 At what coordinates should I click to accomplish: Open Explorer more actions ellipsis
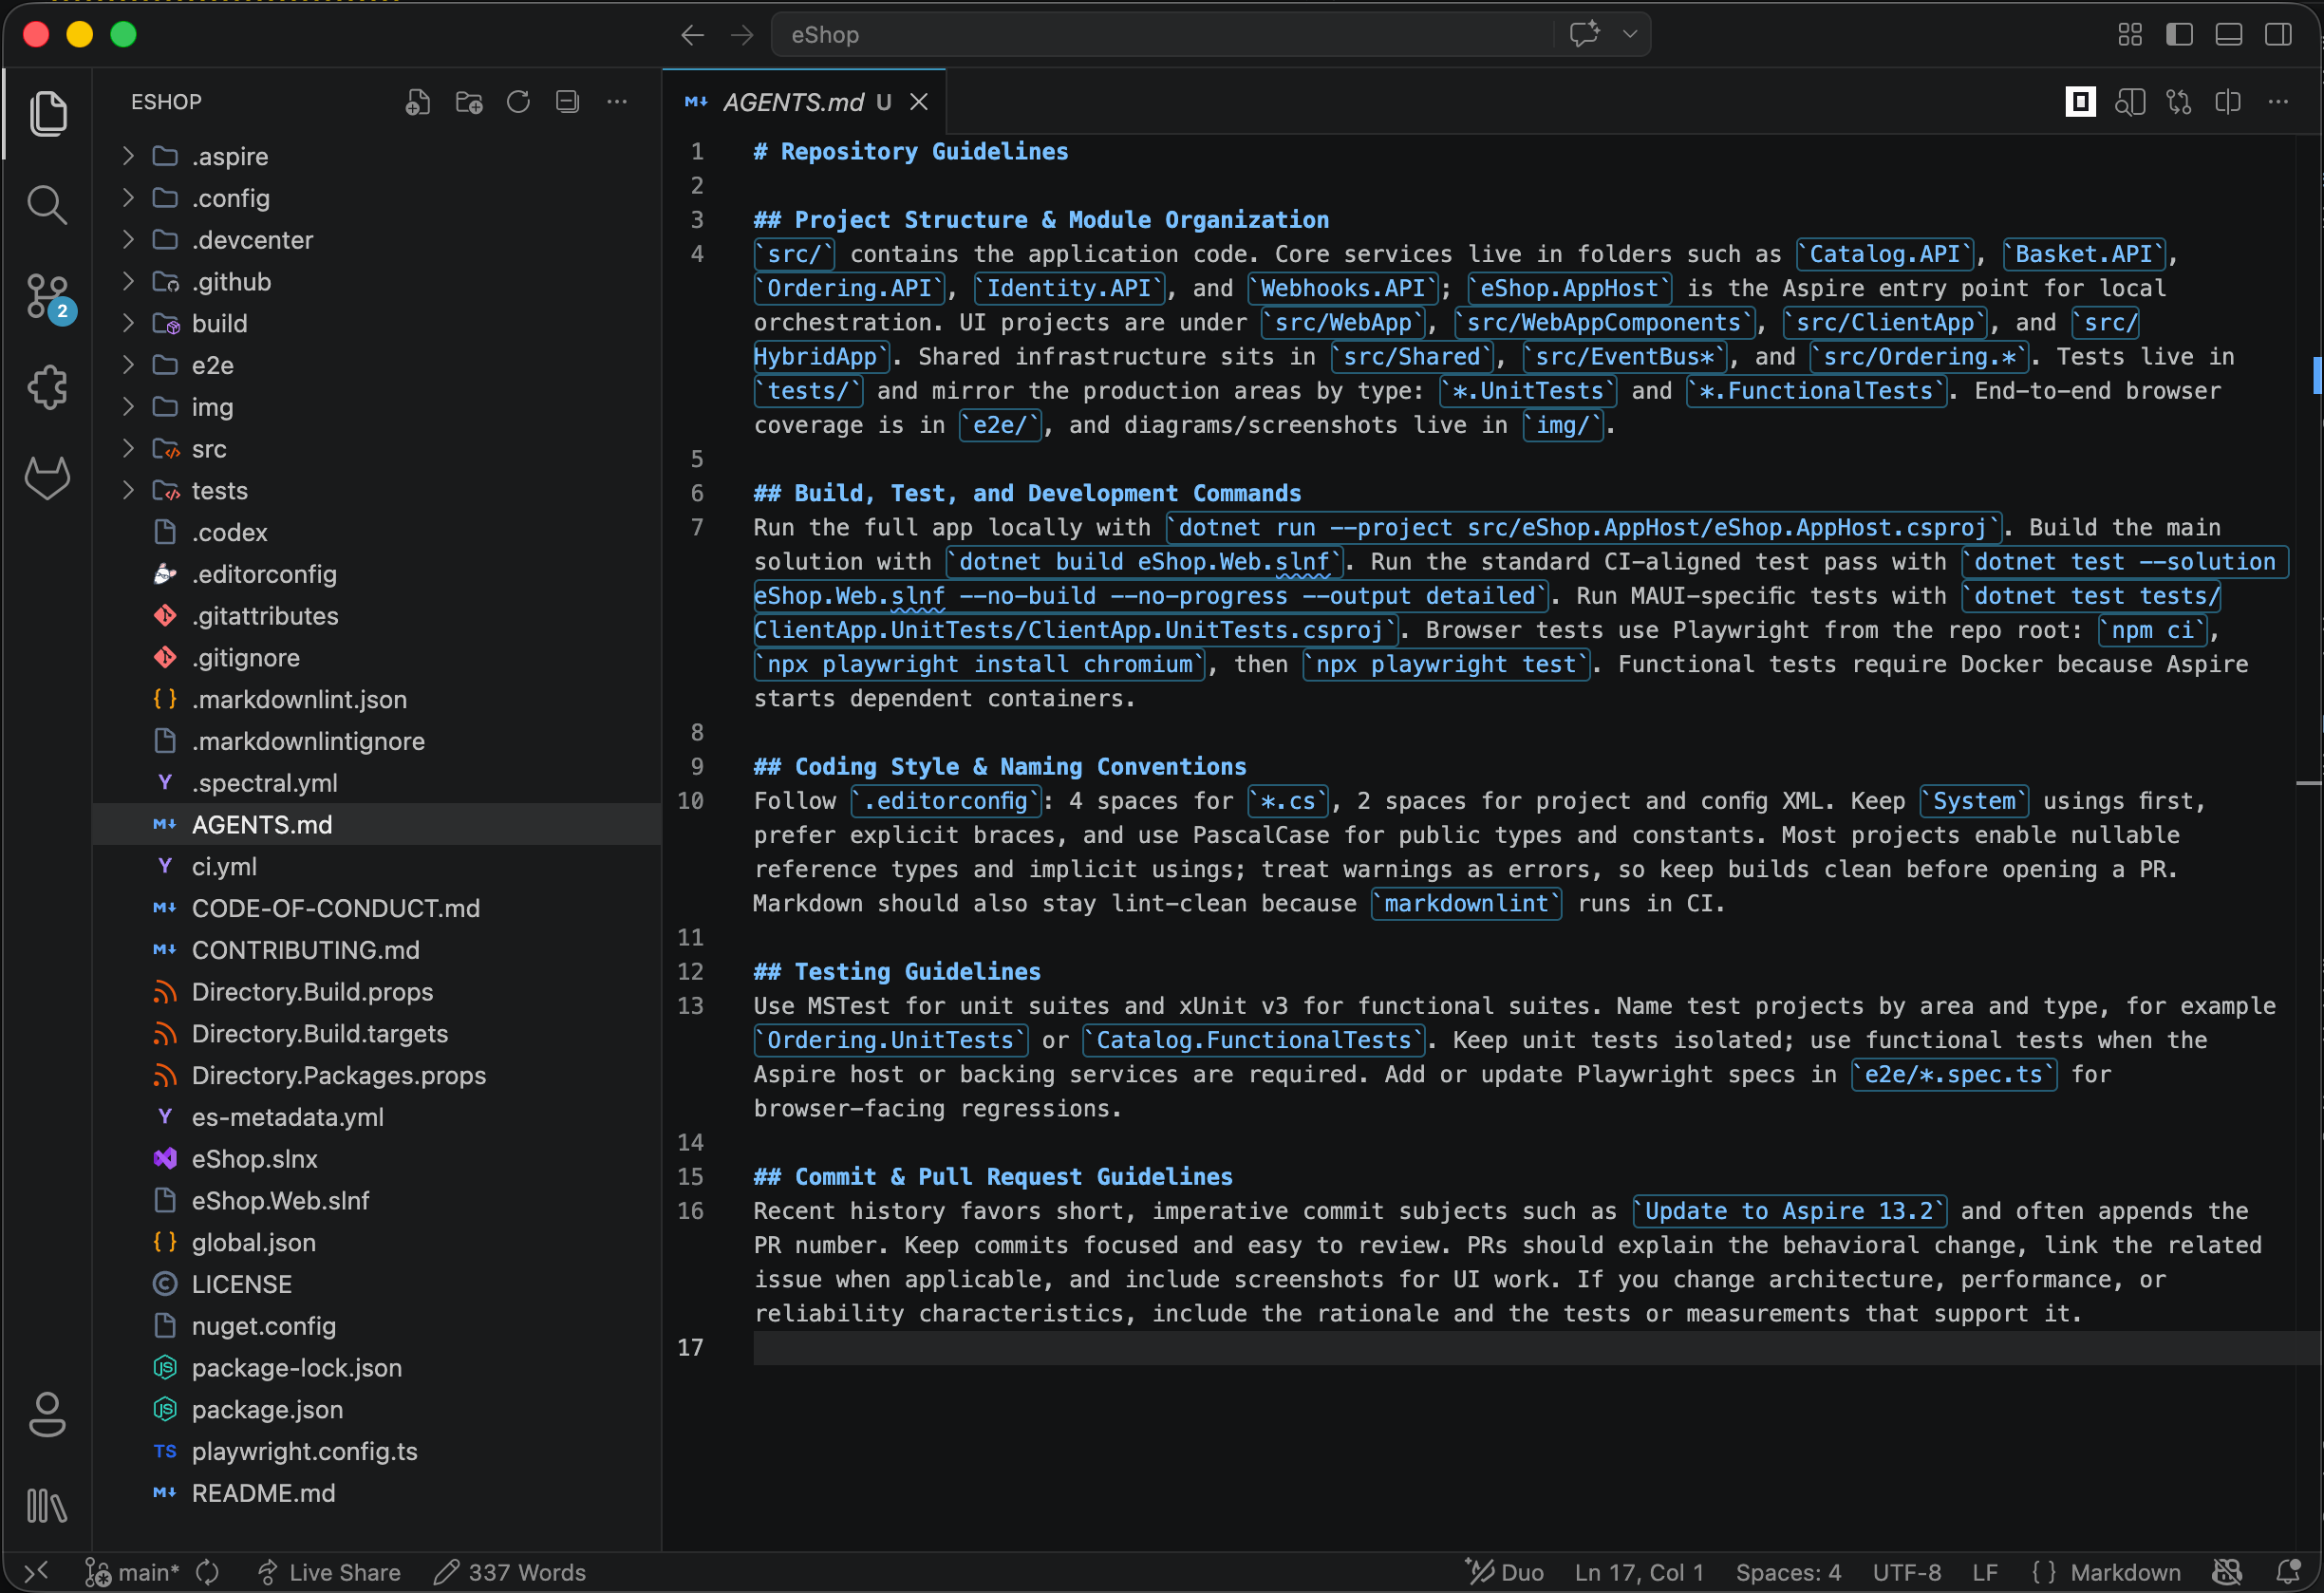[x=618, y=102]
